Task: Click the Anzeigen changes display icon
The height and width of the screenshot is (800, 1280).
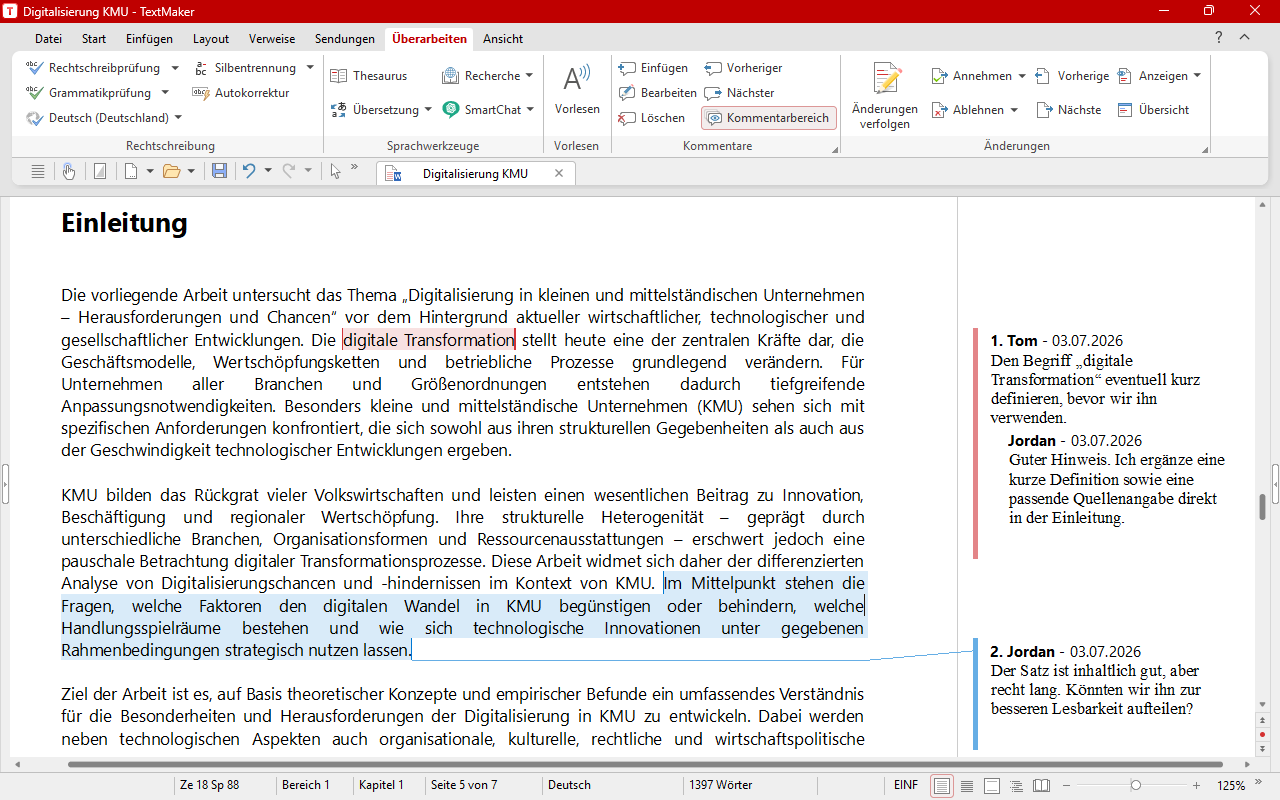Action: click(1125, 76)
